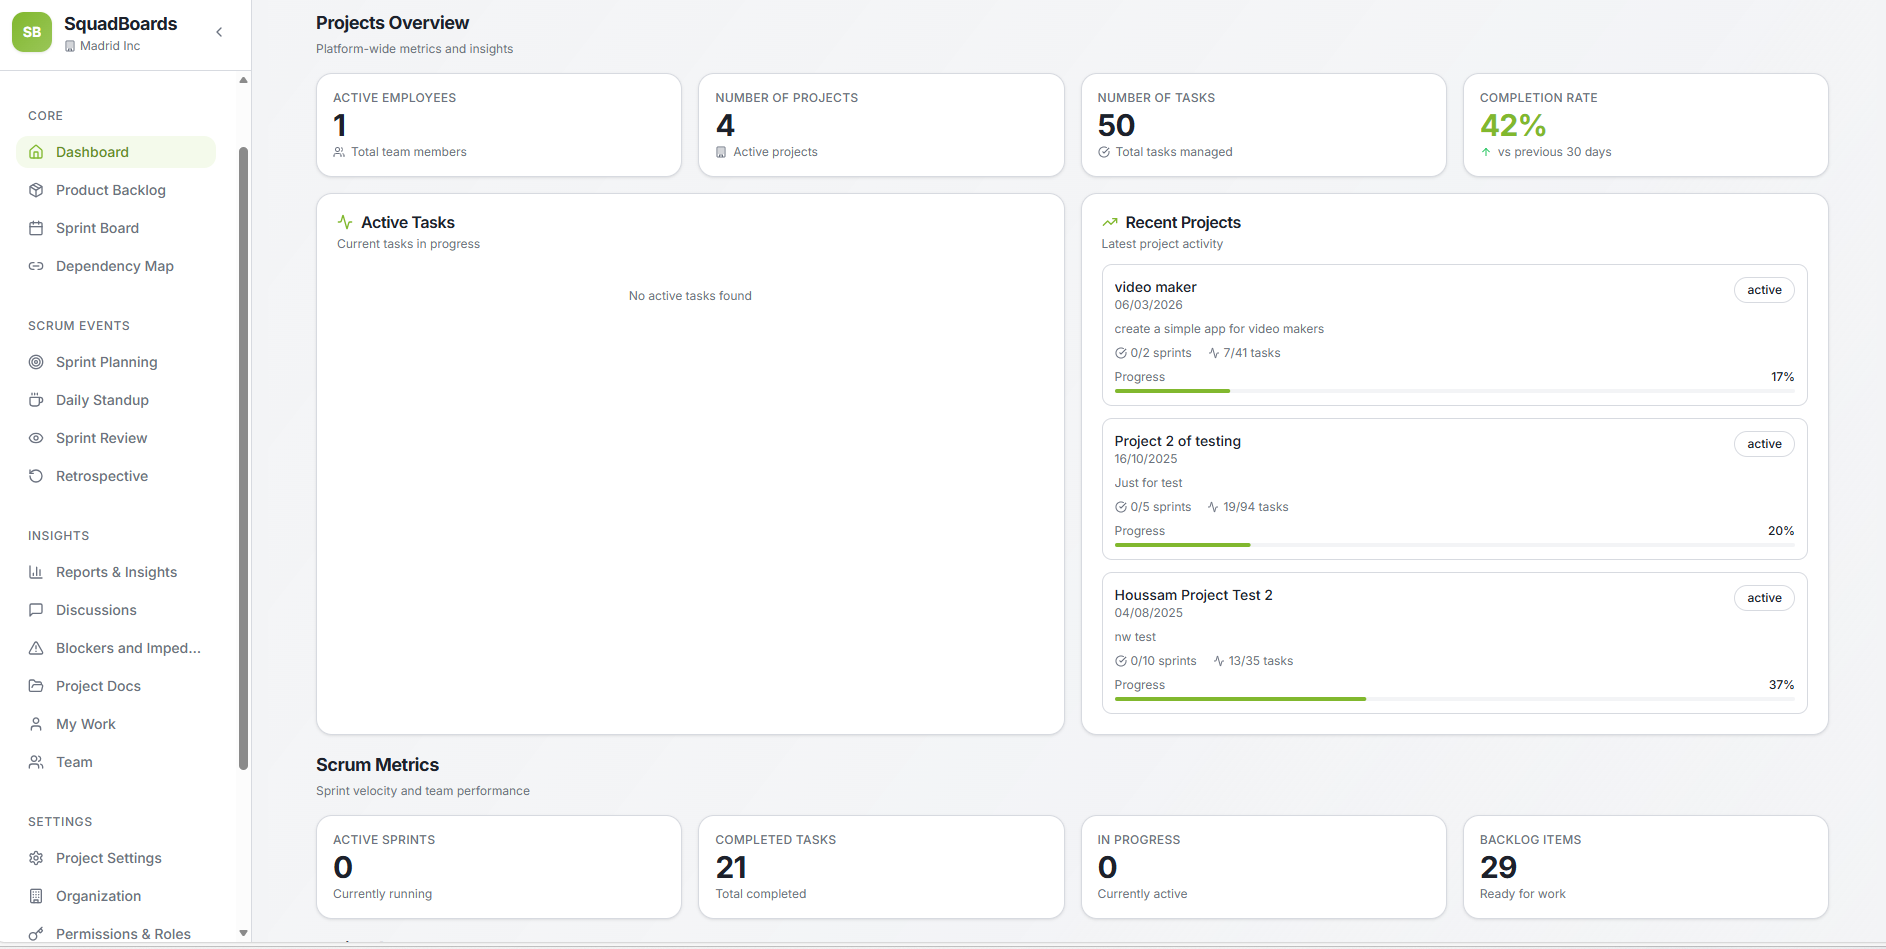The image size is (1886, 949).
Task: Open Daily Standup page
Action: point(116,400)
